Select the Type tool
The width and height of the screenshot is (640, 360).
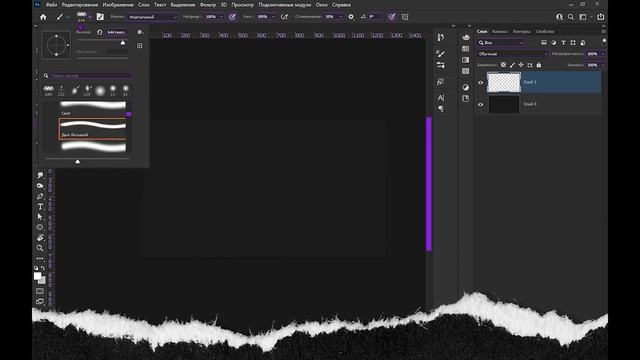click(x=40, y=207)
